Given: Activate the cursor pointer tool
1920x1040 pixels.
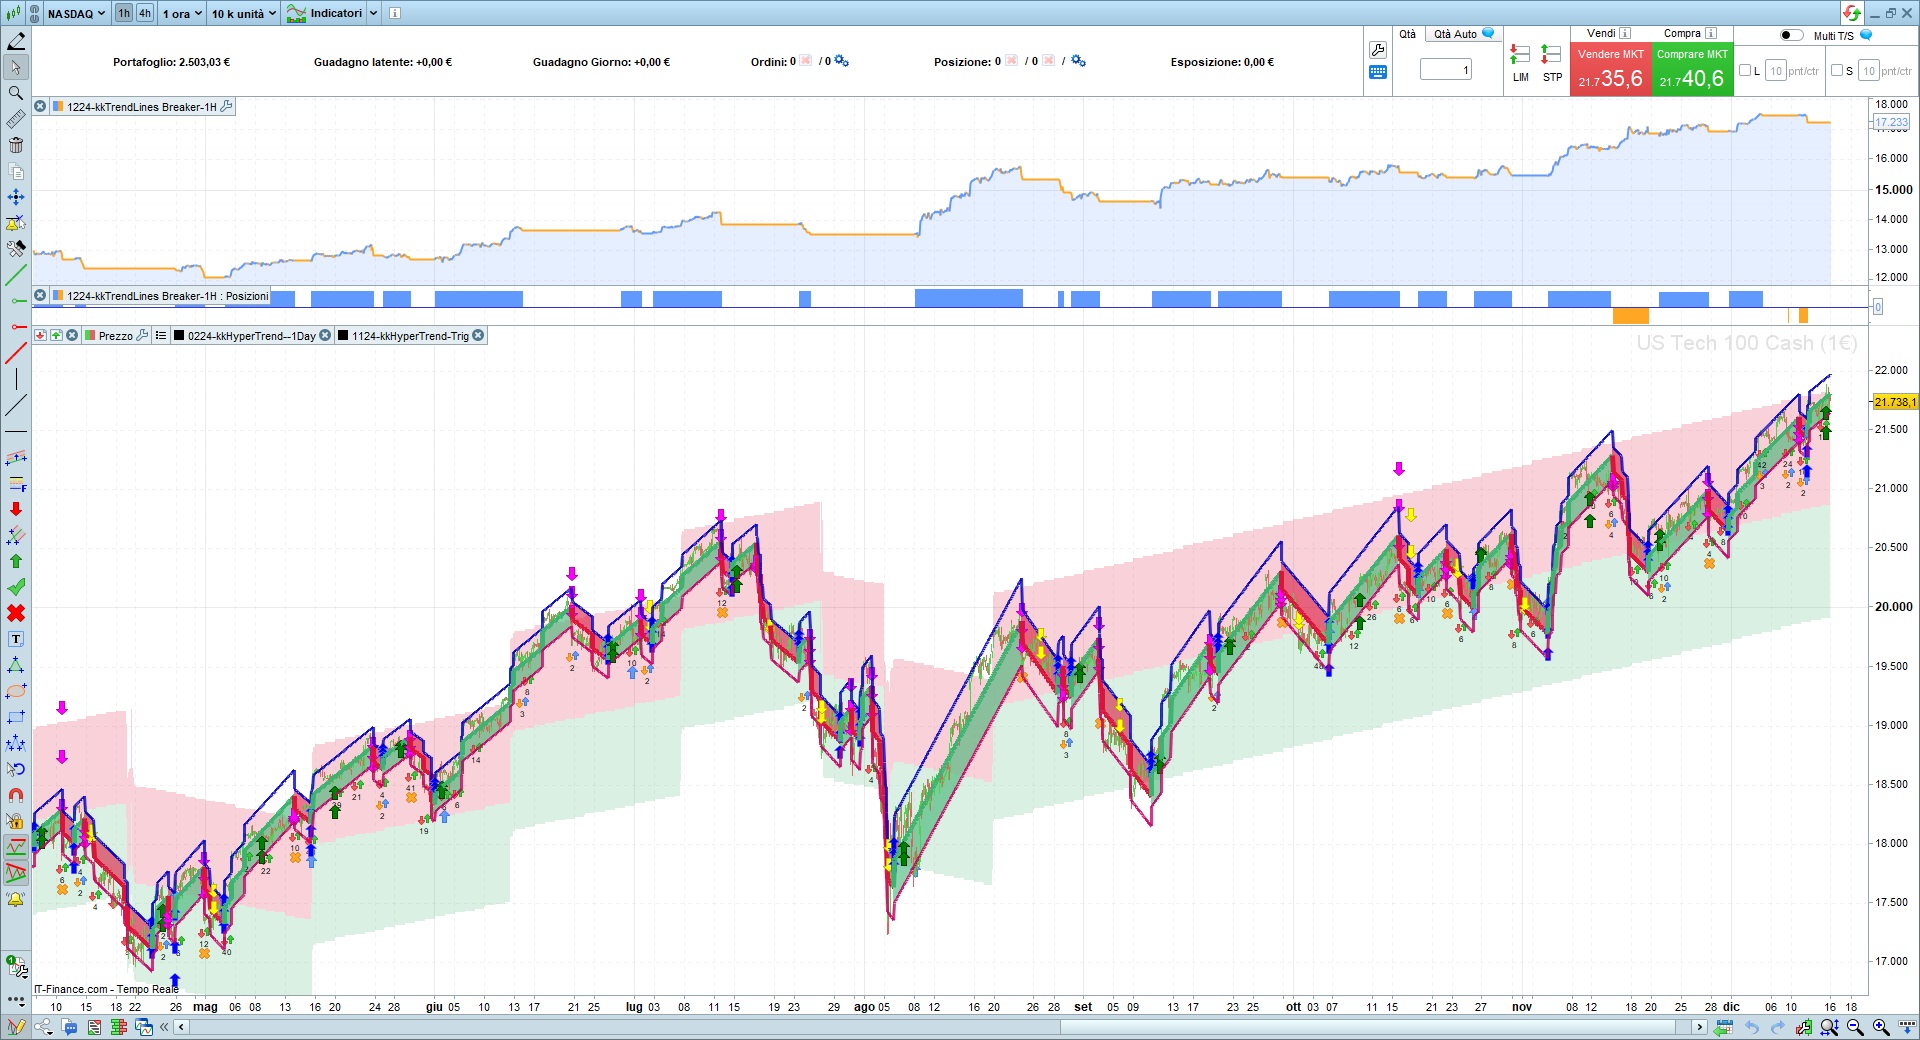Looking at the screenshot, I should click(x=16, y=67).
